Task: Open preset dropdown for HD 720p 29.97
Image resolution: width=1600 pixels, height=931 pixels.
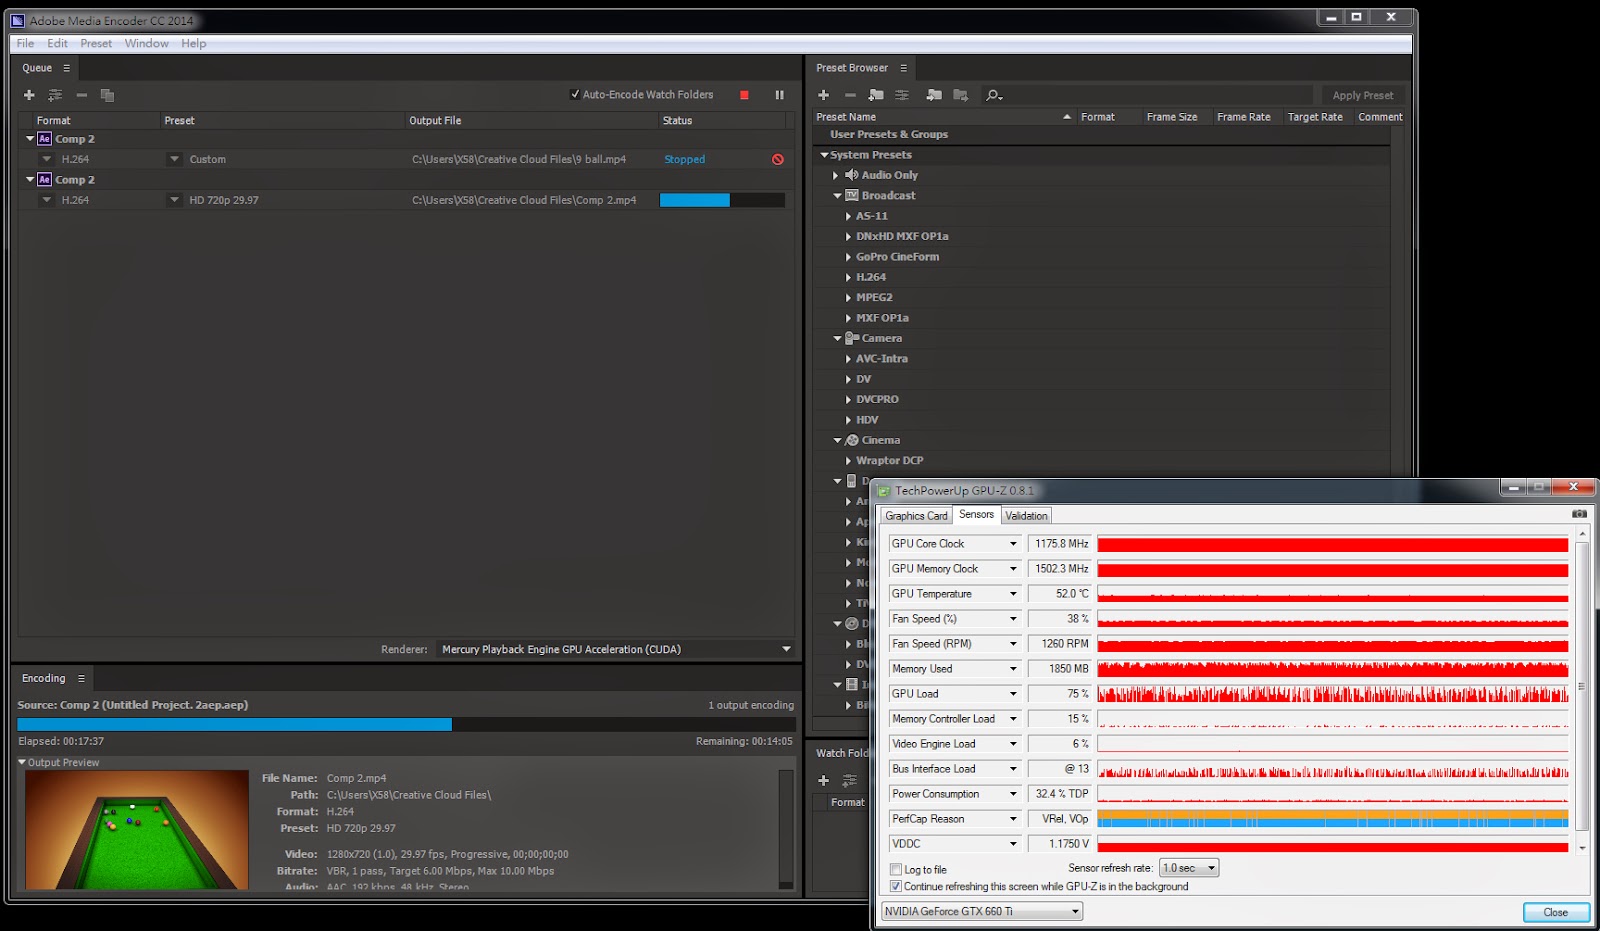Action: tap(174, 200)
